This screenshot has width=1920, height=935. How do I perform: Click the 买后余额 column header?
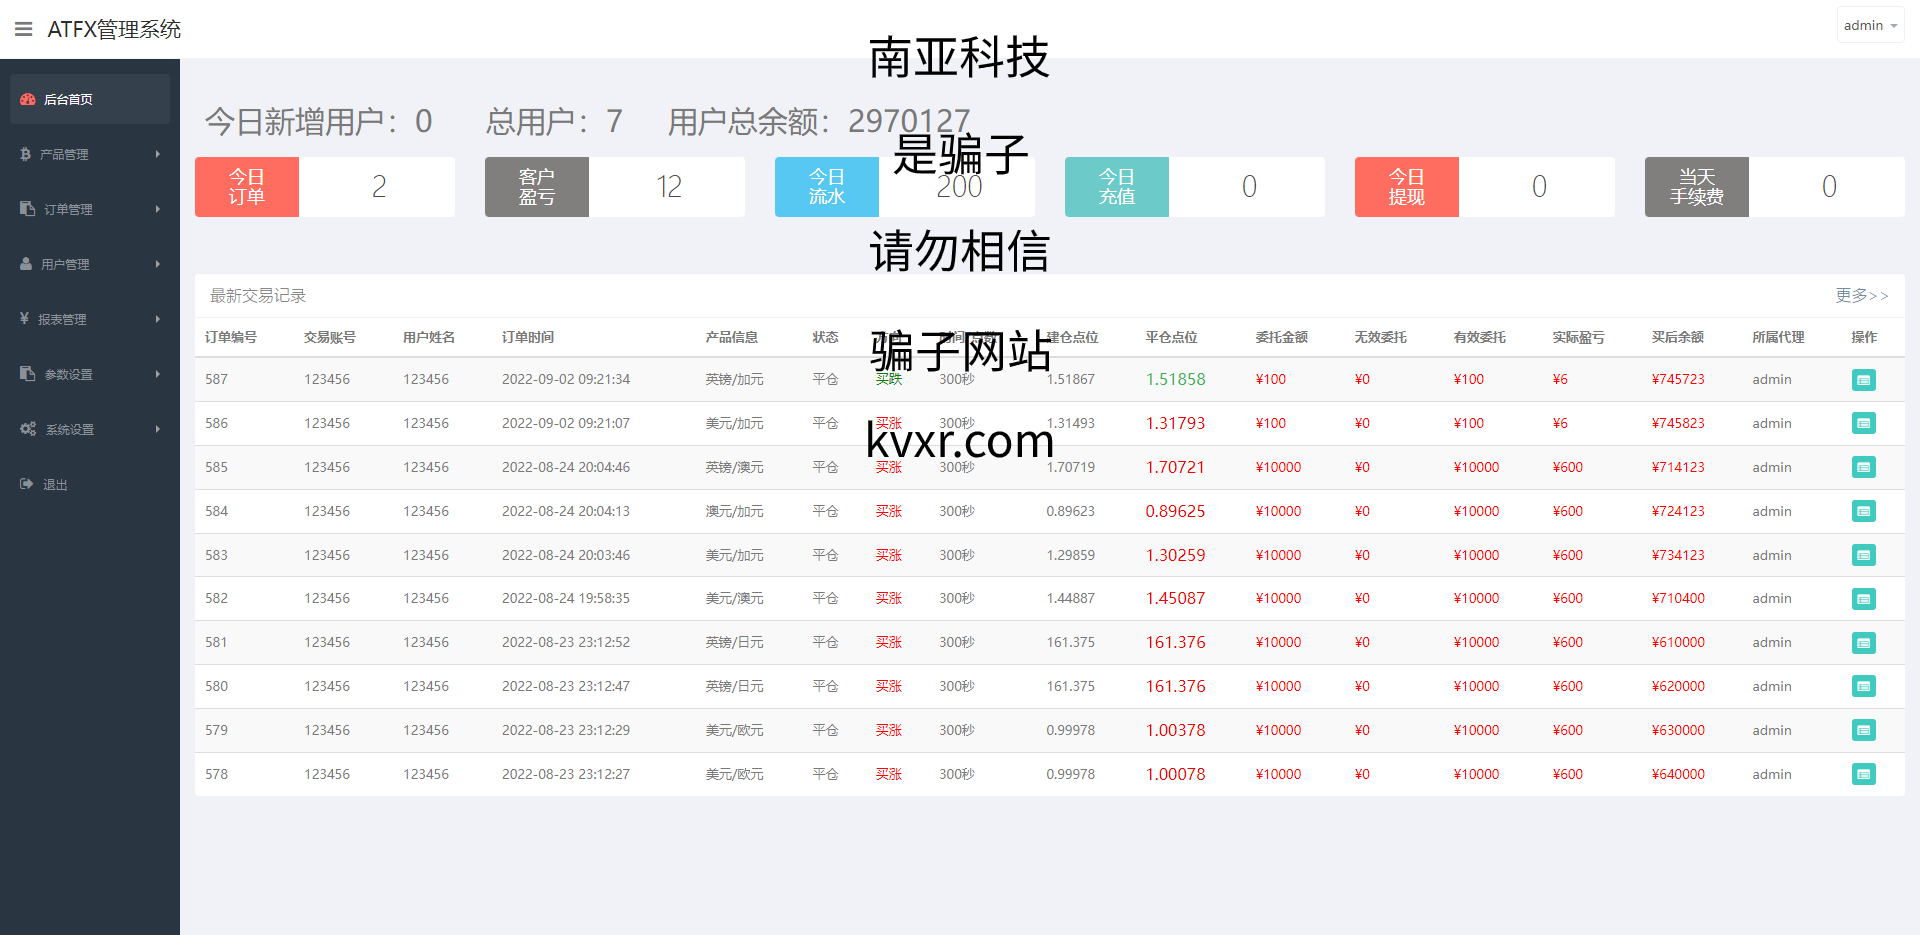1678,337
